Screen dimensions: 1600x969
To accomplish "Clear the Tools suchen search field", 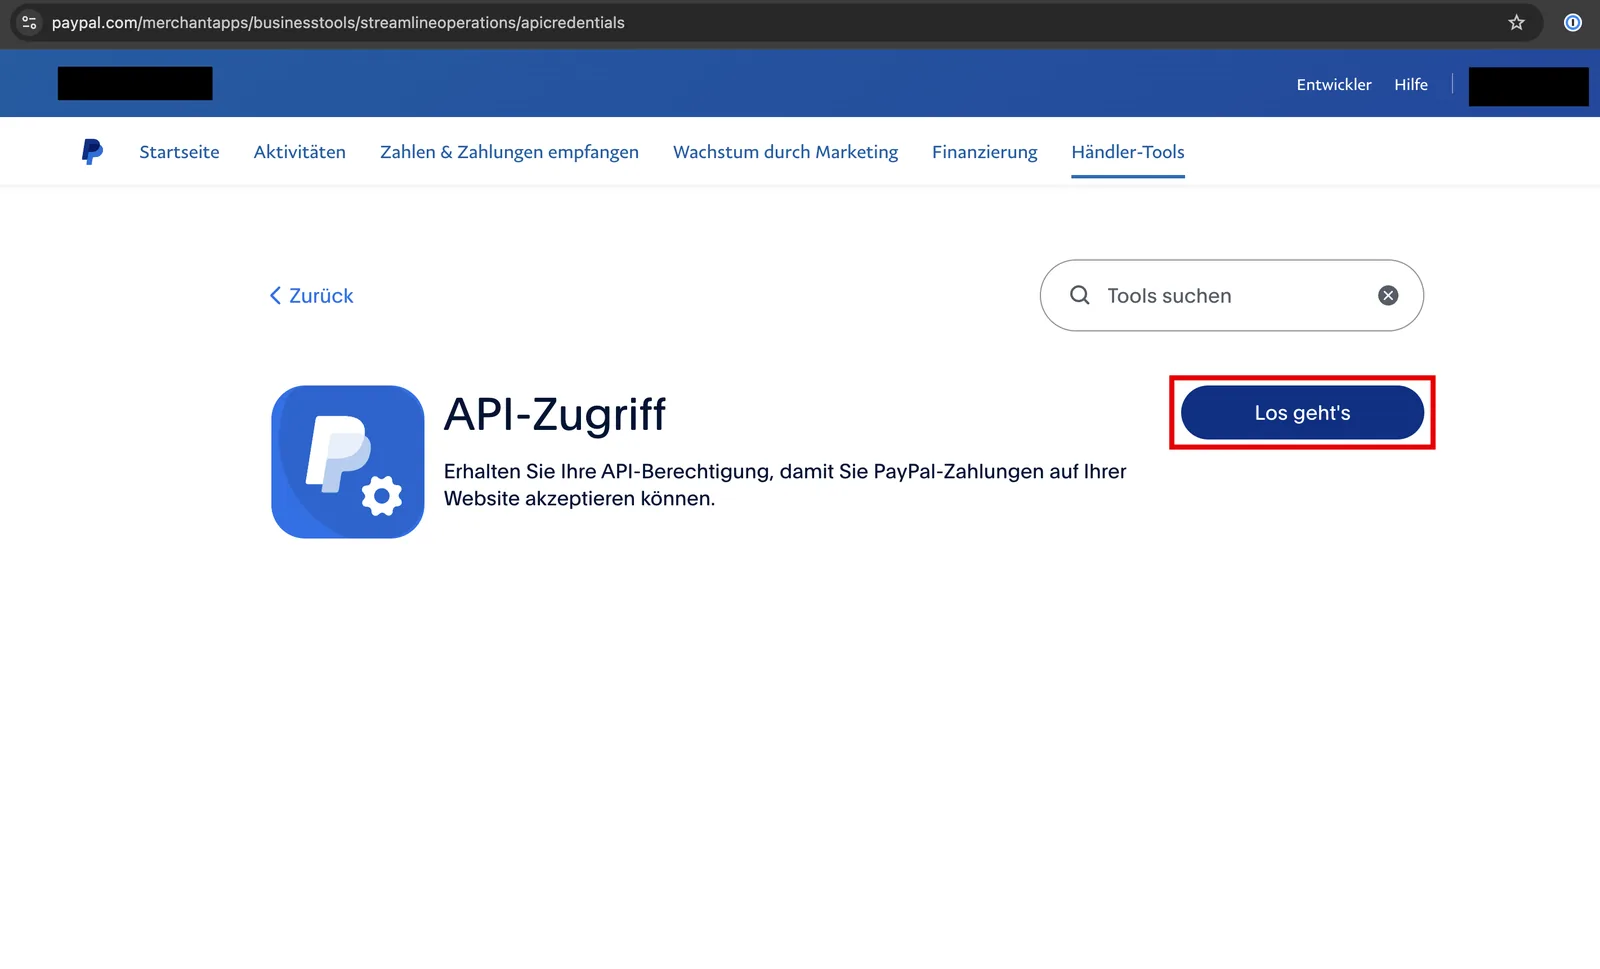I will click(1388, 295).
